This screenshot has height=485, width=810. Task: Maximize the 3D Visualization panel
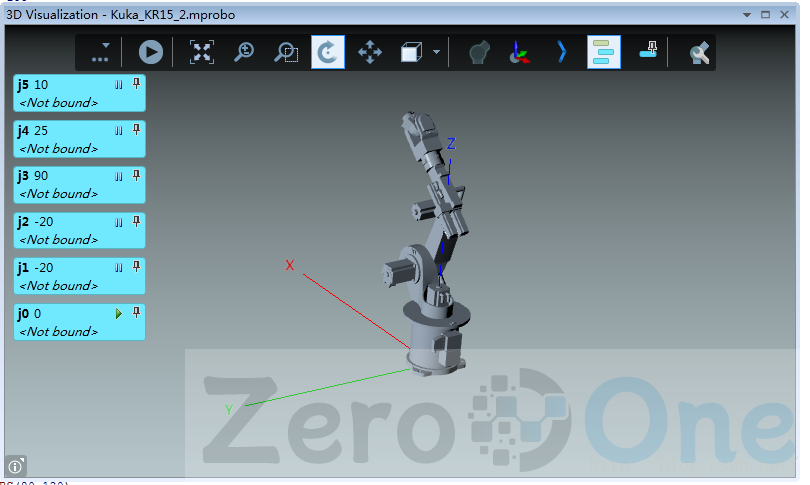[766, 14]
